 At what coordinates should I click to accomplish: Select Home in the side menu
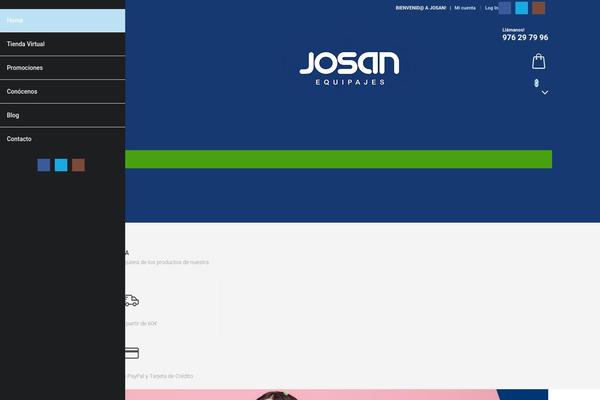pos(62,20)
